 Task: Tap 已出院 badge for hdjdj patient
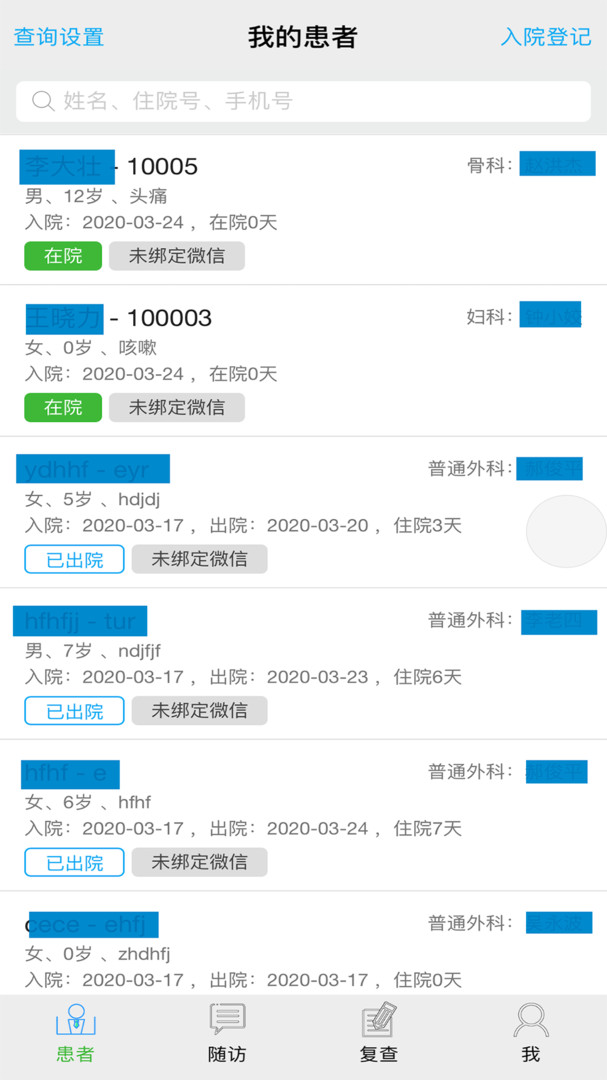coord(74,559)
